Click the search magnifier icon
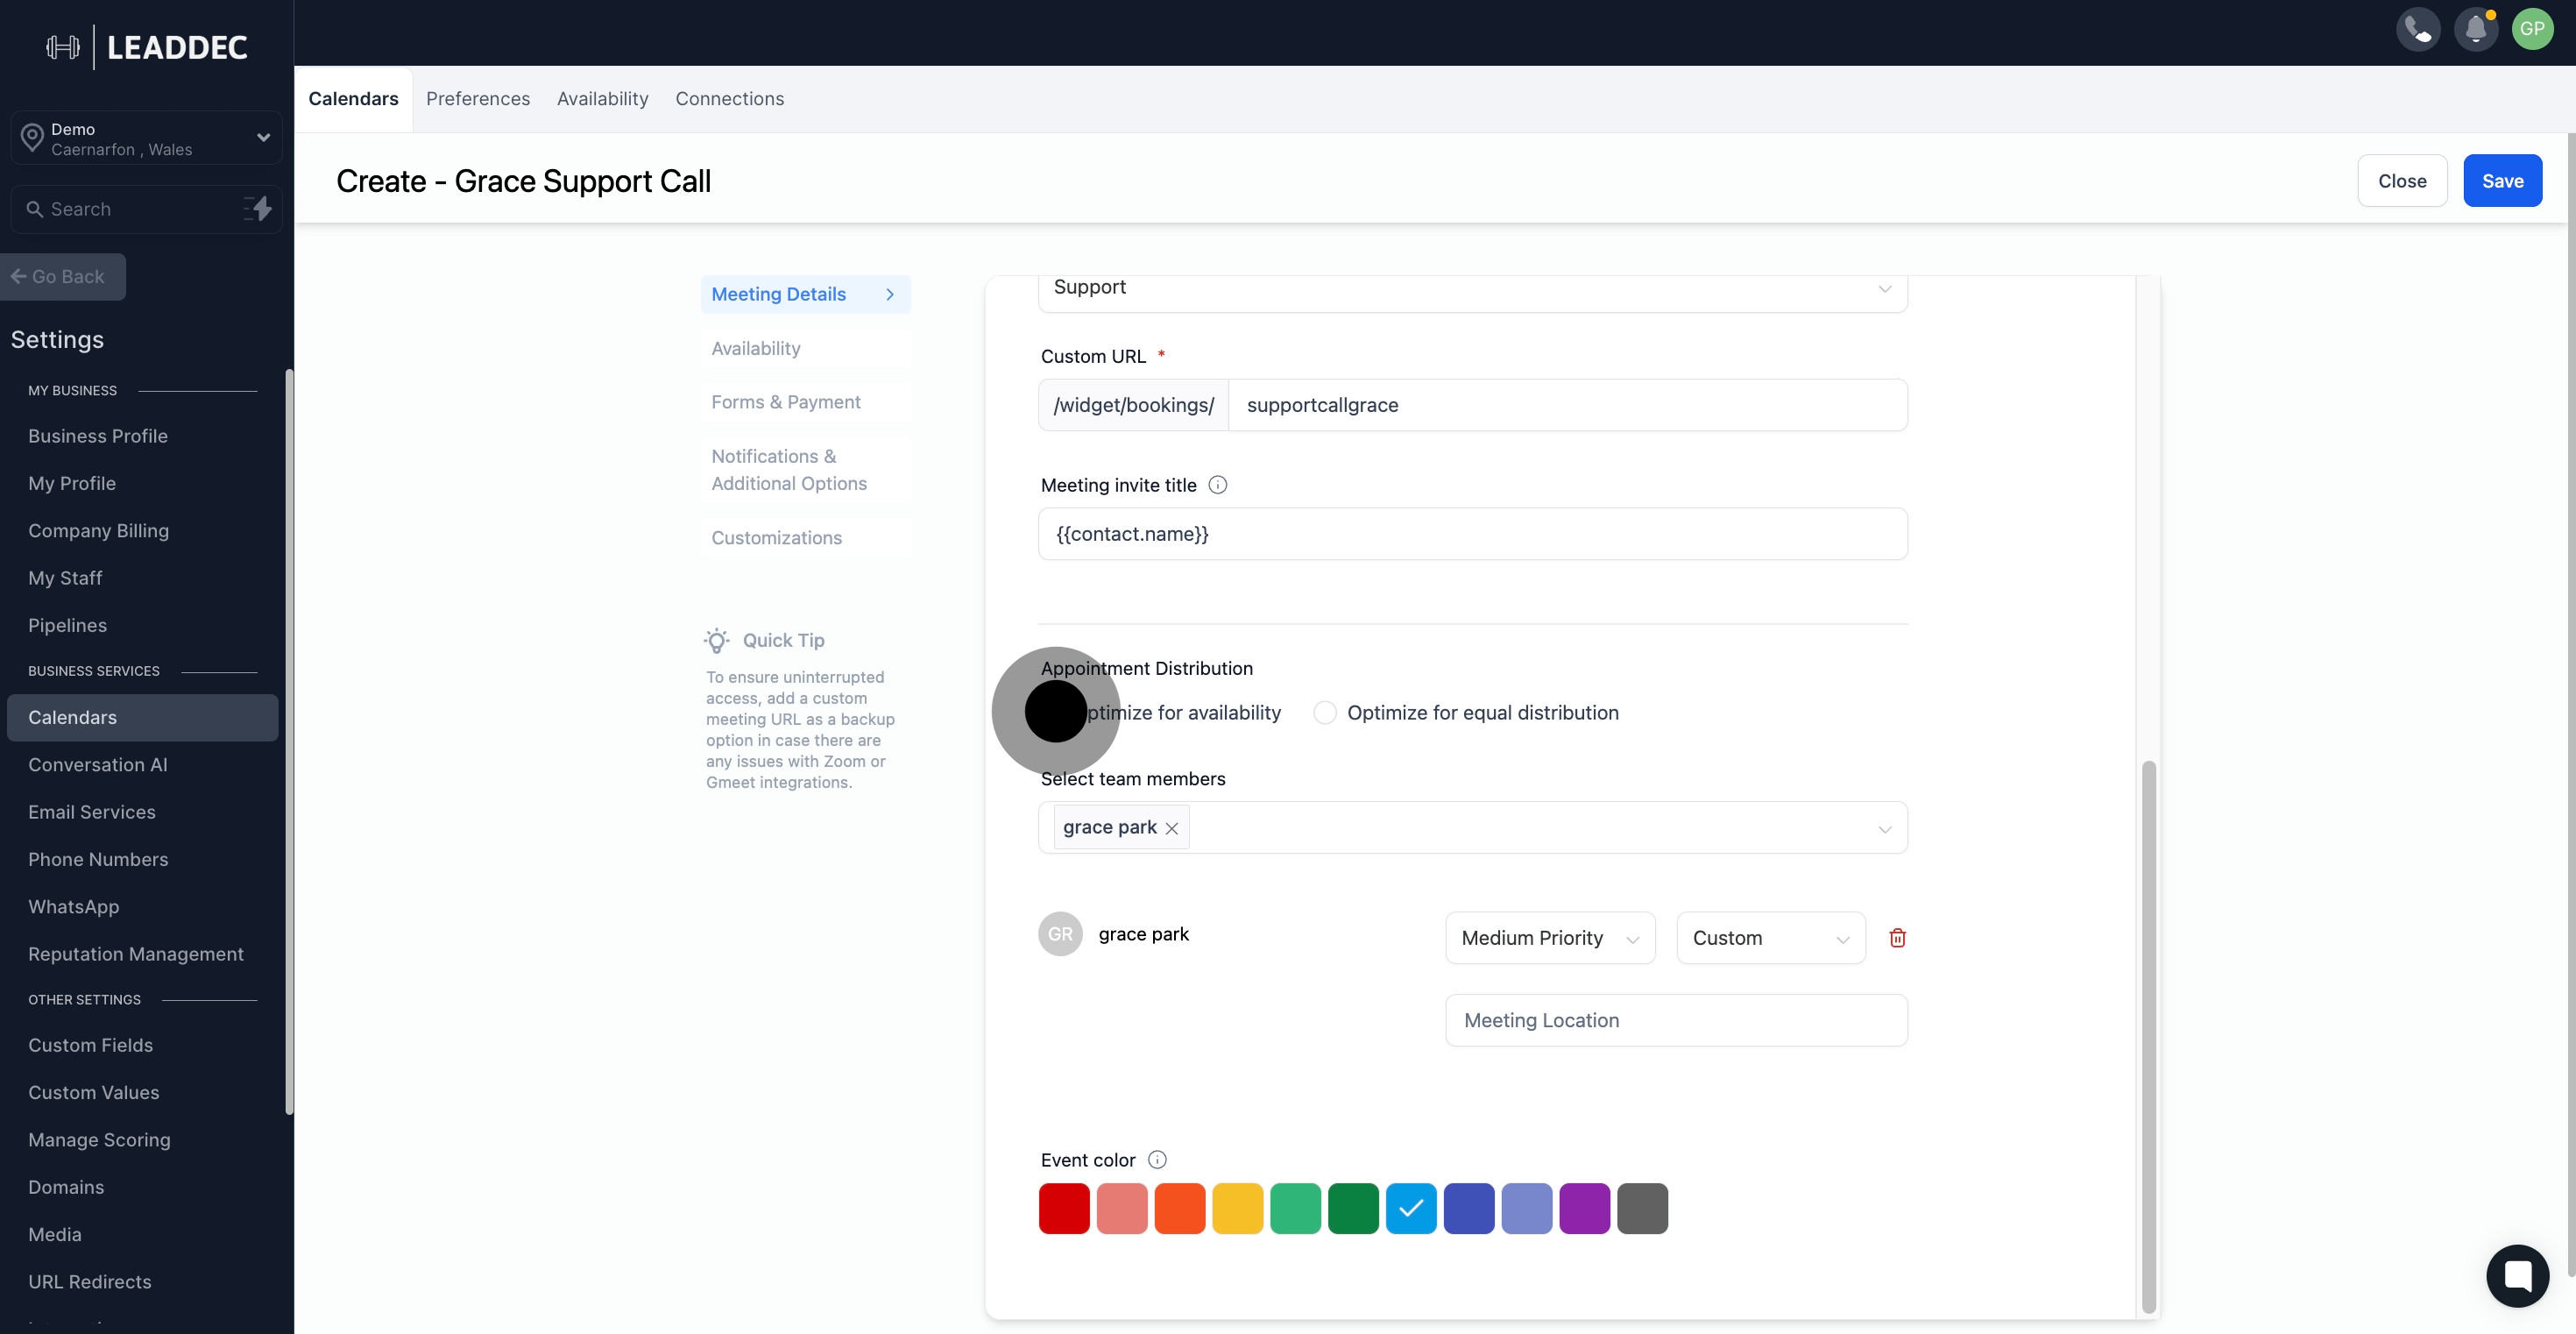The height and width of the screenshot is (1334, 2576). click(34, 209)
